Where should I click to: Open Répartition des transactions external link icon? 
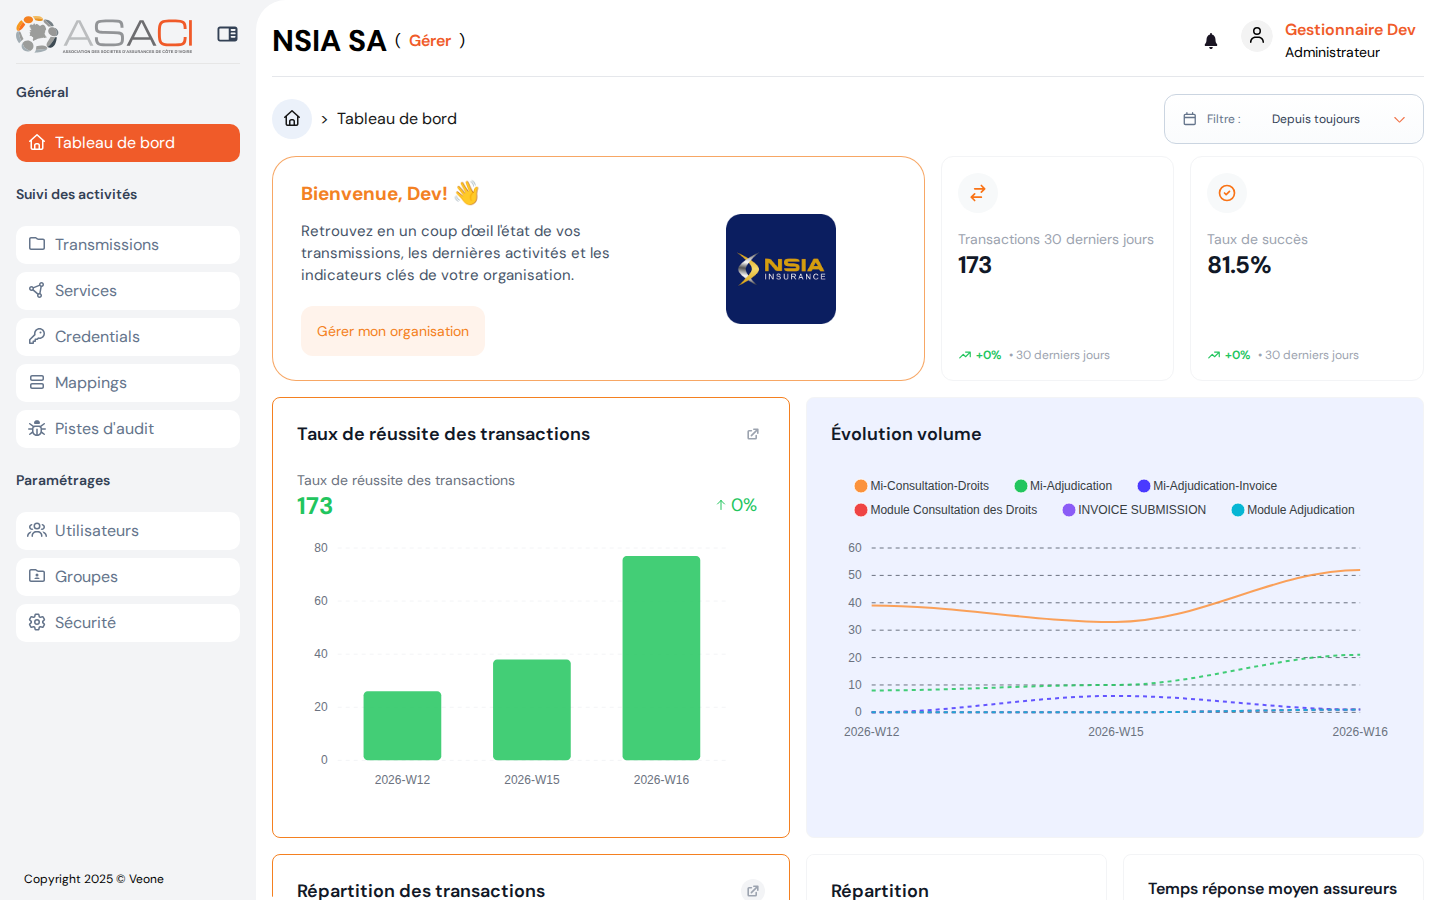click(753, 890)
